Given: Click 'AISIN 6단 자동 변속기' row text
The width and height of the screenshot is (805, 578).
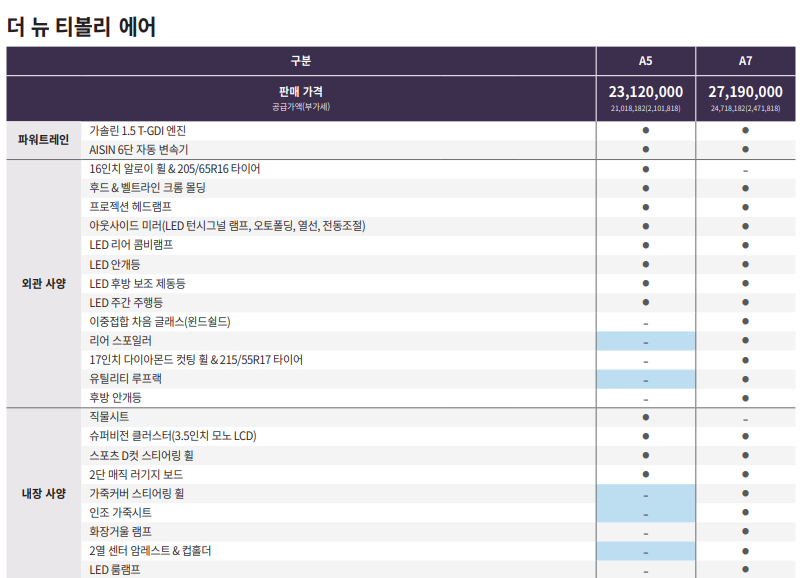Looking at the screenshot, I should [139, 150].
